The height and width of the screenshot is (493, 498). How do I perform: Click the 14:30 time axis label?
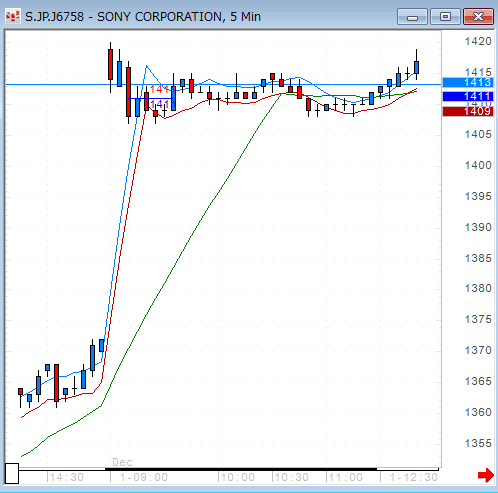pos(66,477)
